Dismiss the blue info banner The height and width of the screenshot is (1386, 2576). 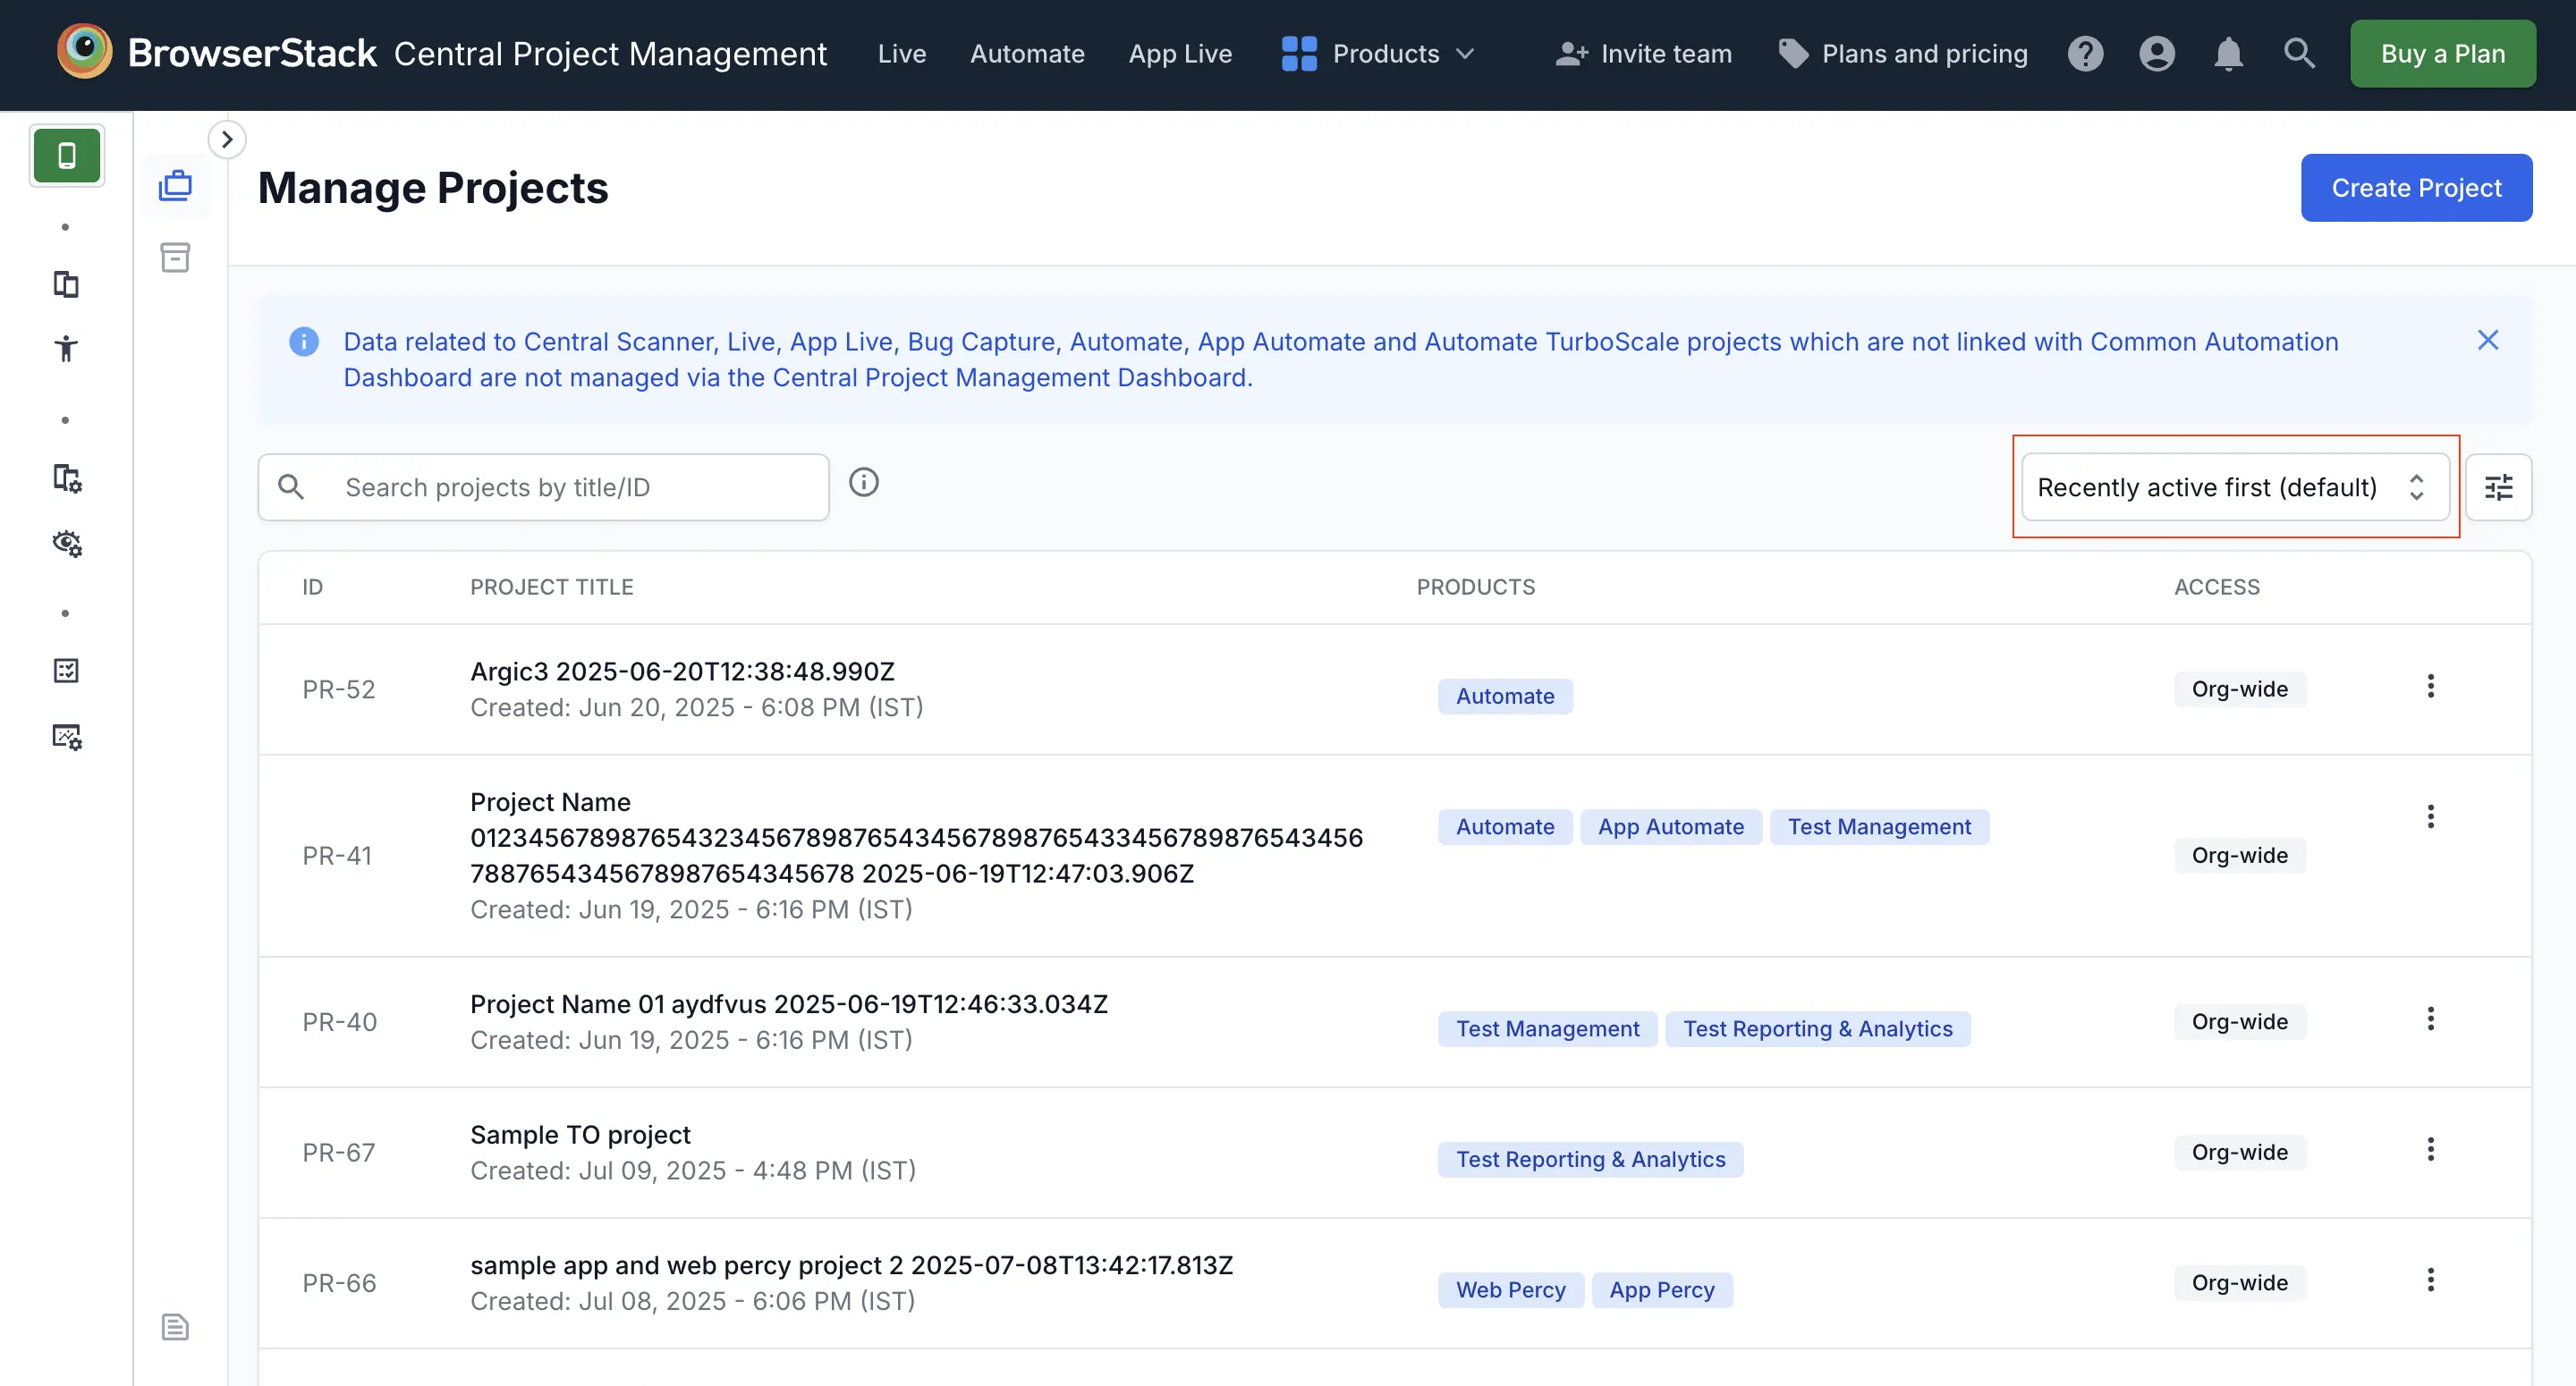[x=2488, y=340]
